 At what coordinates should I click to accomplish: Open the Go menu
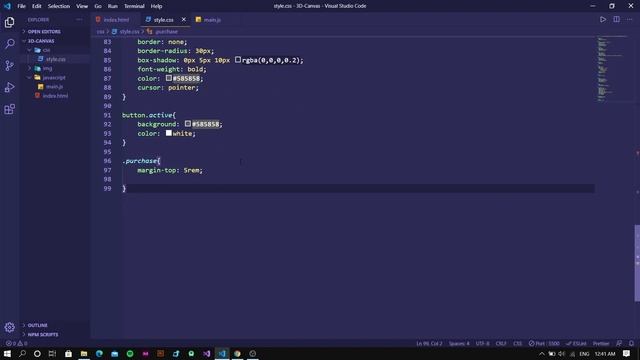(98, 6)
